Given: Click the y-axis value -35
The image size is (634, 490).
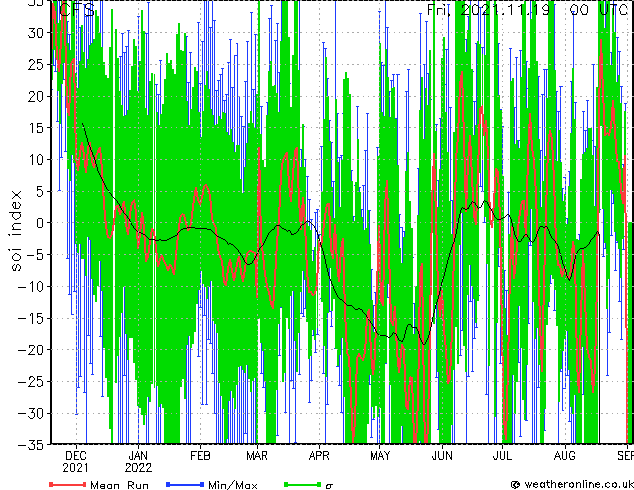Looking at the screenshot, I should (x=32, y=445).
